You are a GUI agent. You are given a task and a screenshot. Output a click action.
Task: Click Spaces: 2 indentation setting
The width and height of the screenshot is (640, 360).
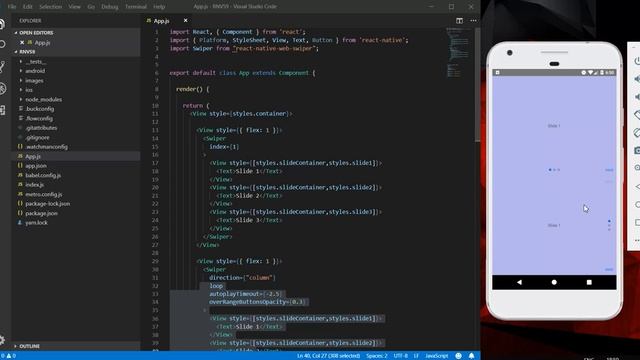[377, 356]
